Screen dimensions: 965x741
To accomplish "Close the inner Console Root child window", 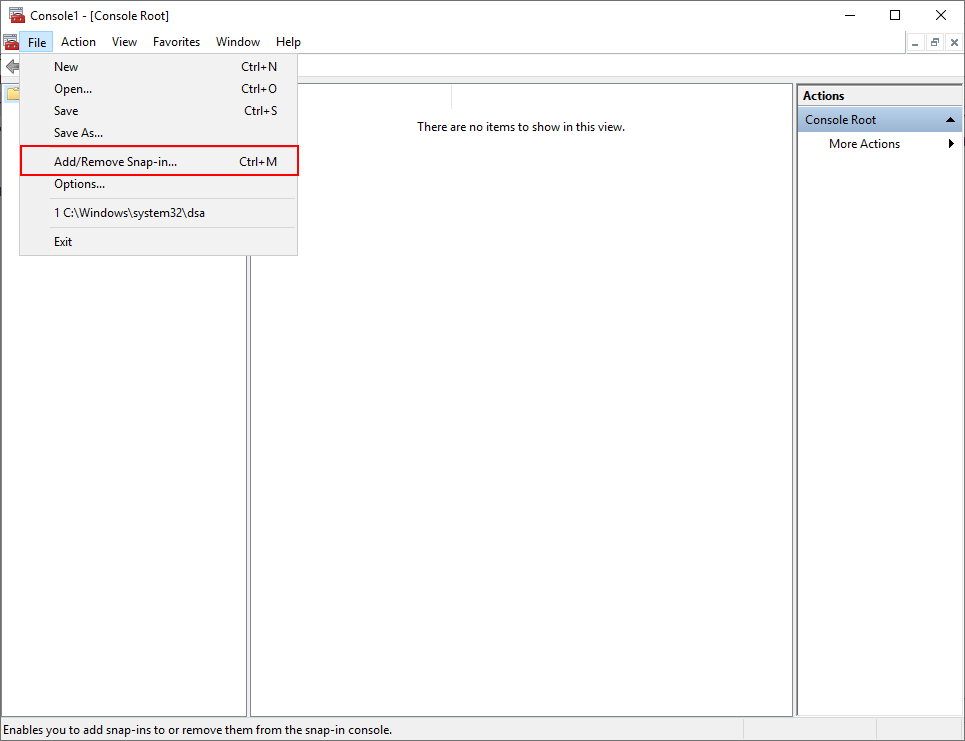I will pyautogui.click(x=954, y=42).
